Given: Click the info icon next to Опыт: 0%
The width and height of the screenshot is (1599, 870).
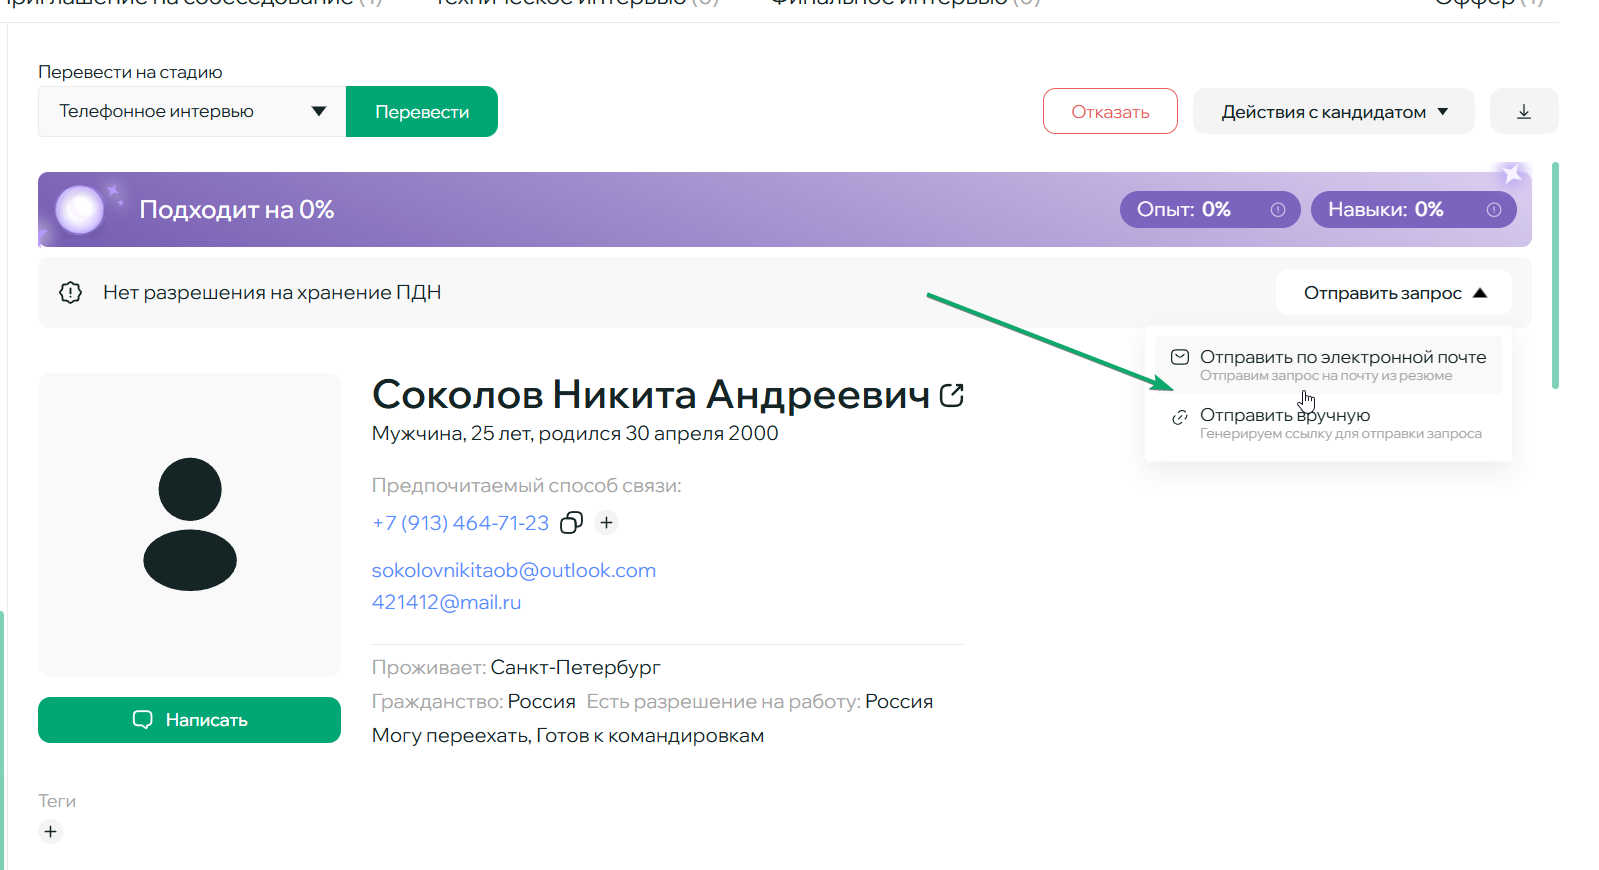Looking at the screenshot, I should click(x=1278, y=210).
